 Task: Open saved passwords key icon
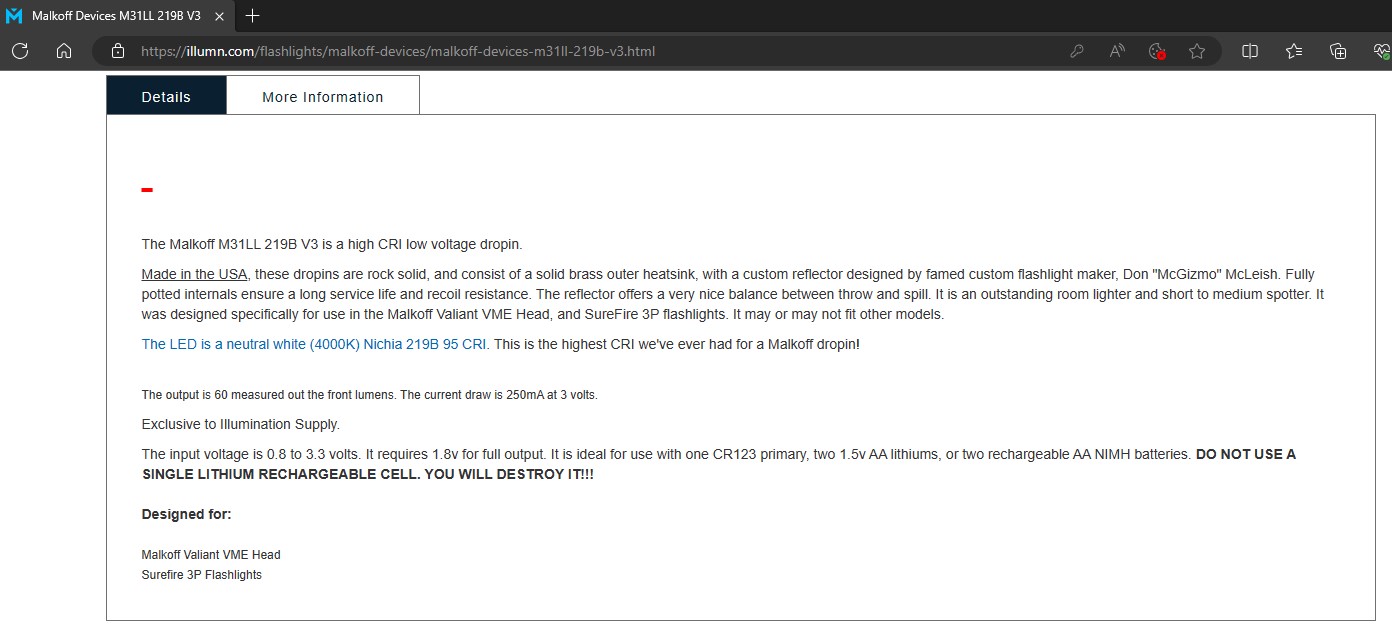pos(1077,51)
